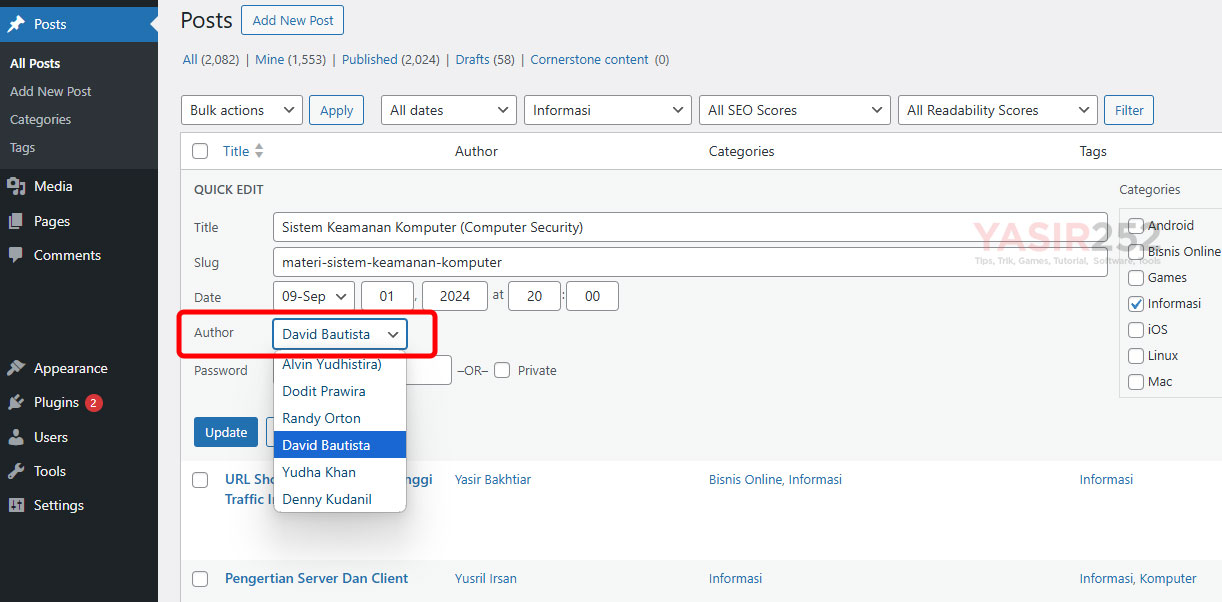The width and height of the screenshot is (1222, 602).
Task: Open Tools using the wrench icon
Action: [x=16, y=471]
